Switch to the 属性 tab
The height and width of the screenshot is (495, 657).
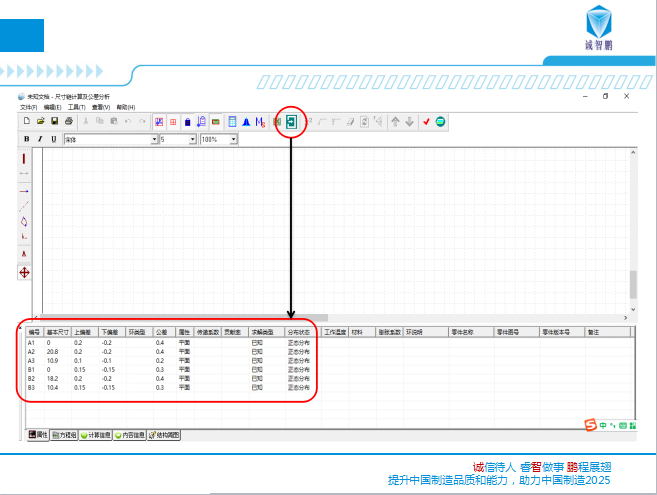(x=38, y=435)
